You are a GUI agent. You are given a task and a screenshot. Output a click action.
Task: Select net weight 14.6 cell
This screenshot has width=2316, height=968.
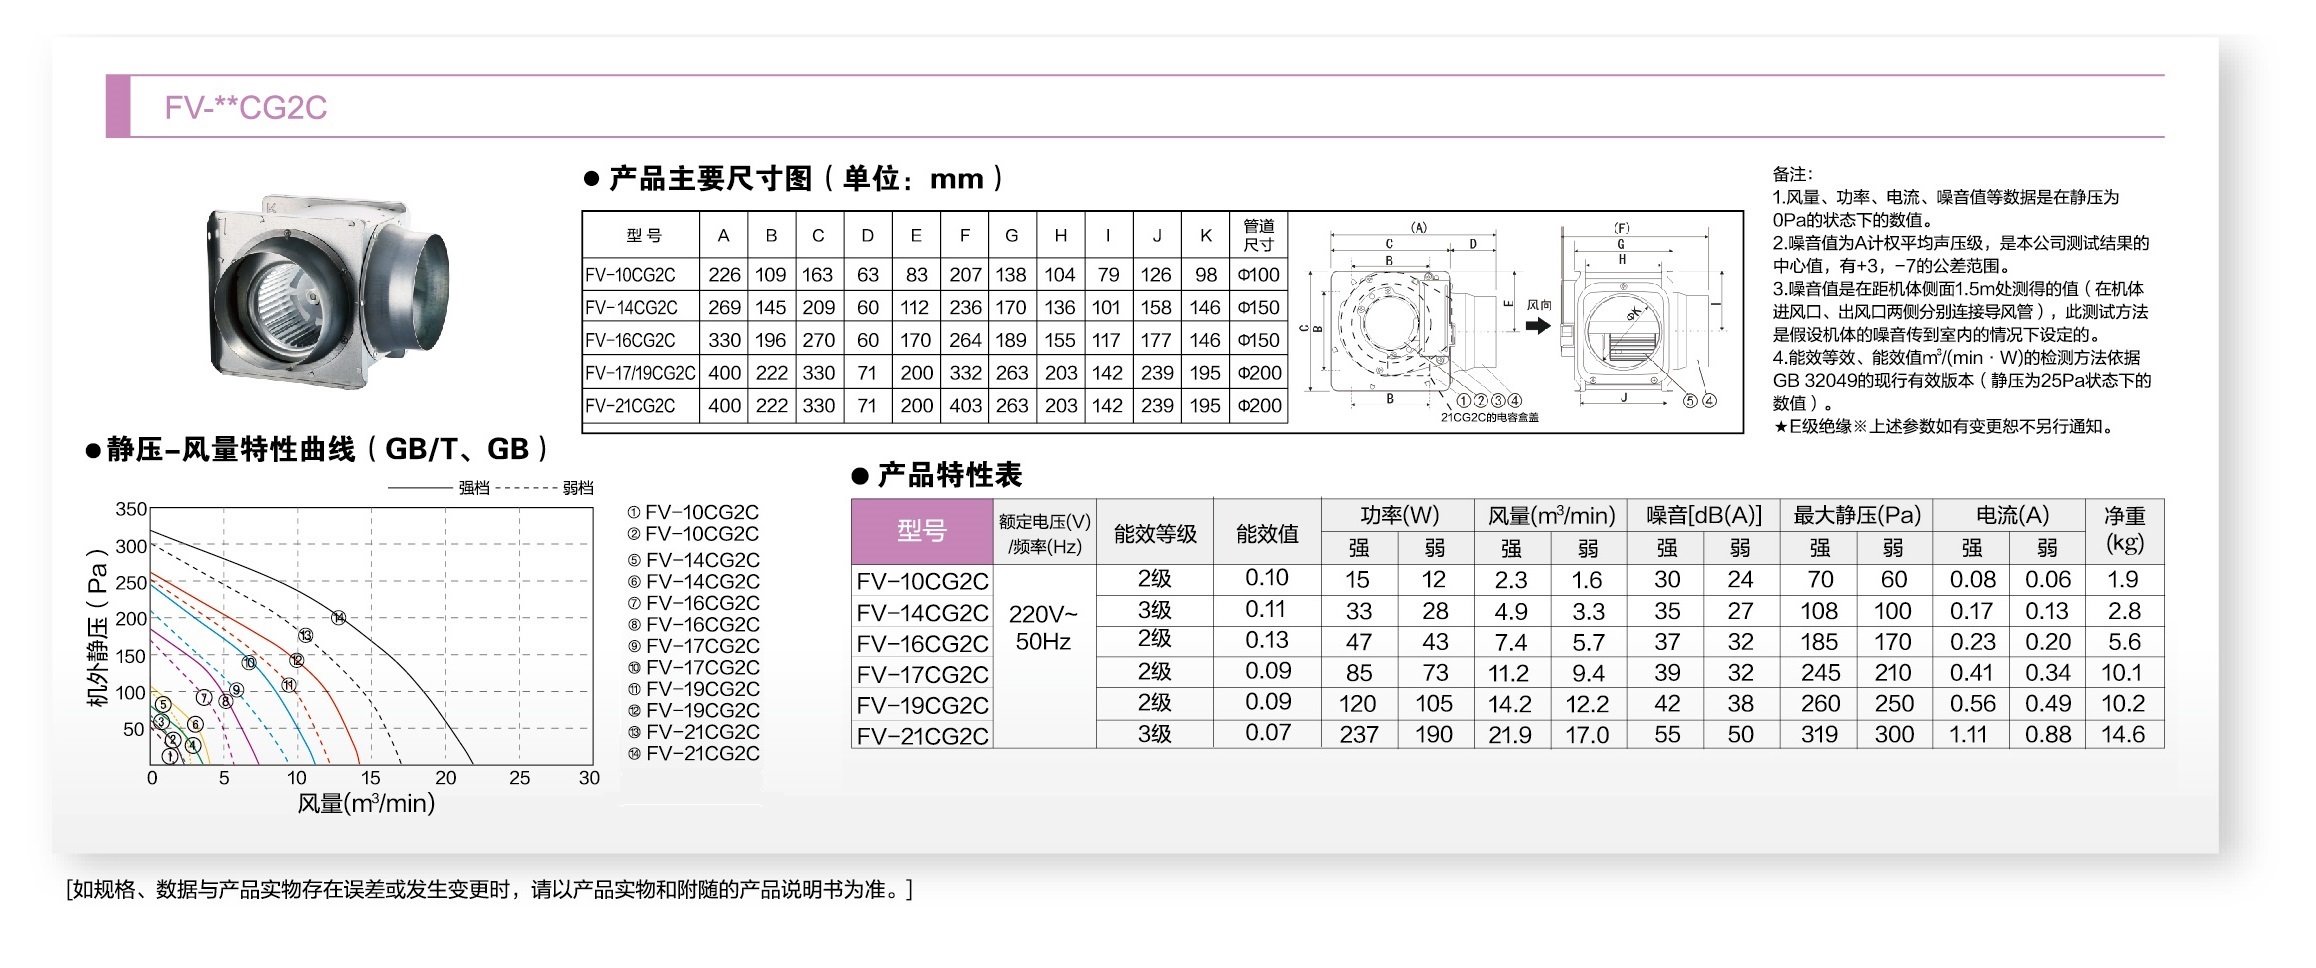pos(2123,734)
